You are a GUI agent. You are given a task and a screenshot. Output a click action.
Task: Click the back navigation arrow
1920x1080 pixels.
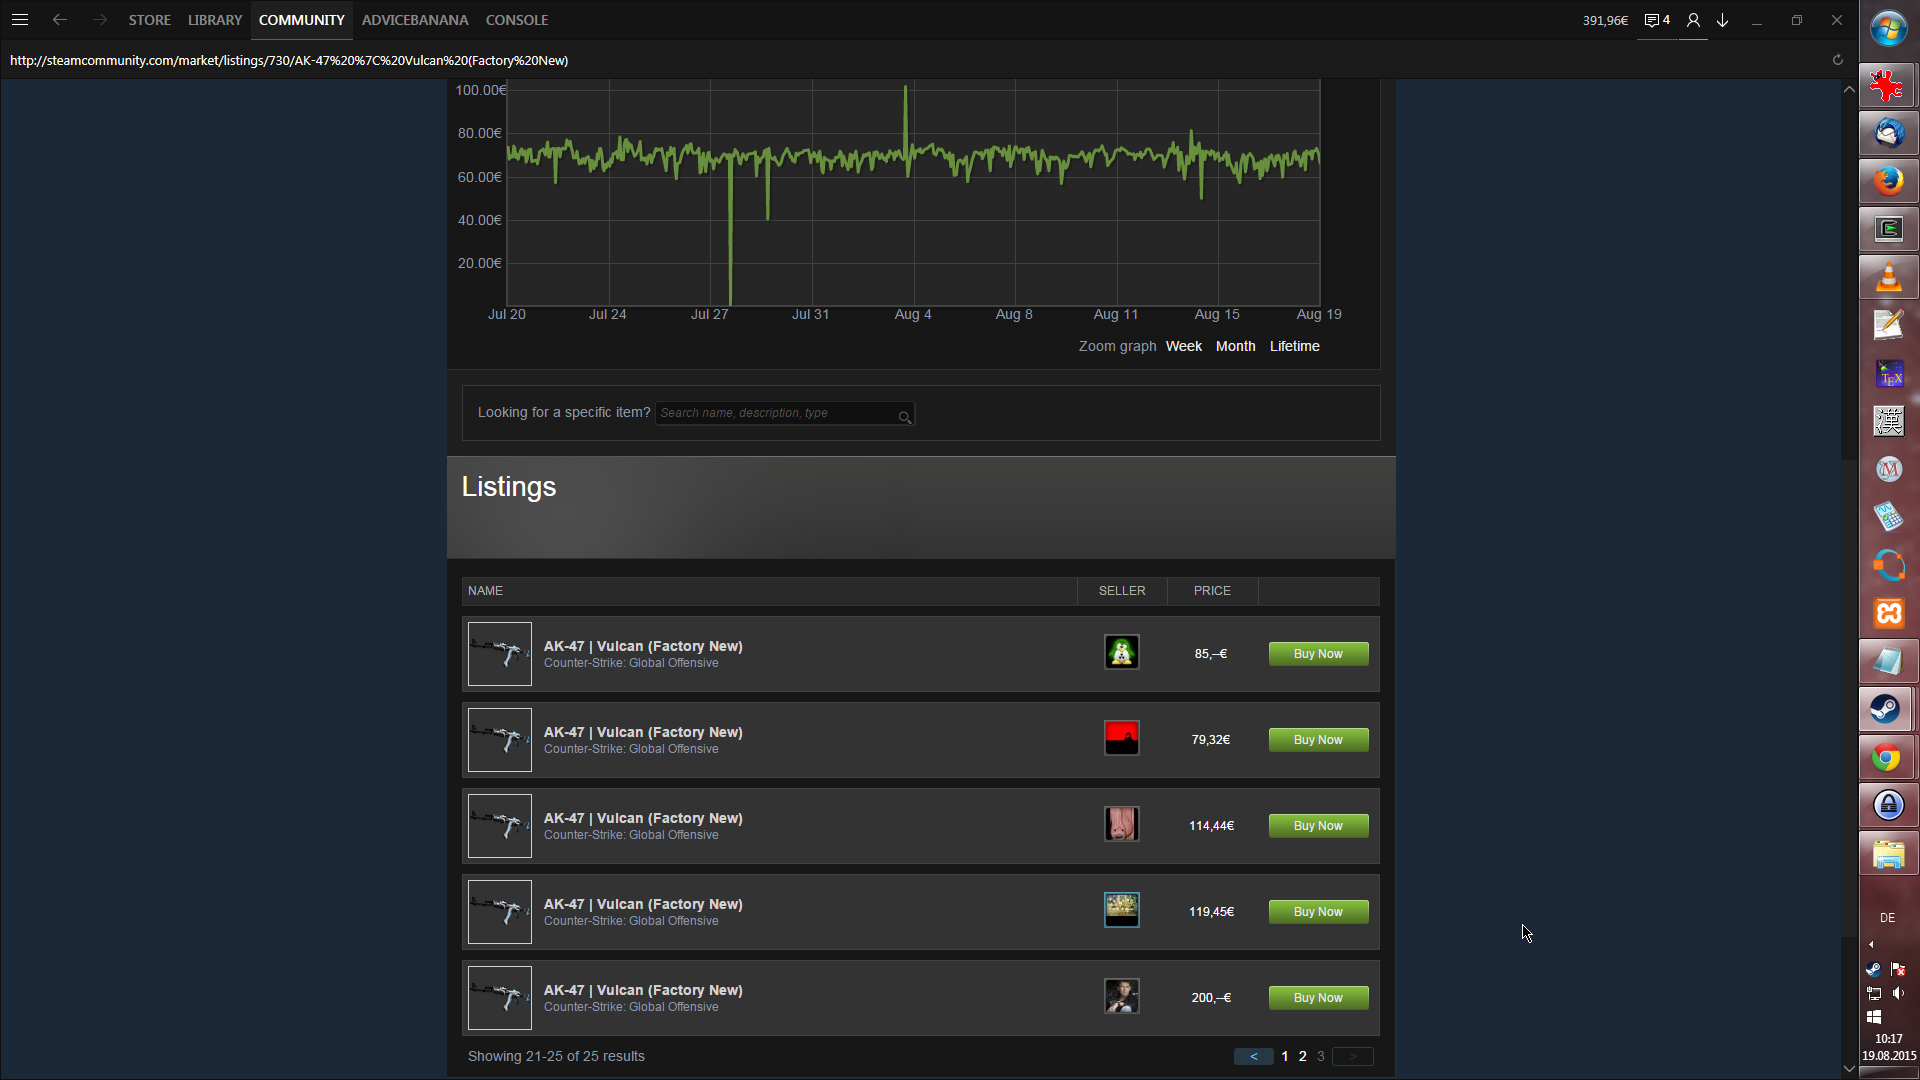click(60, 20)
